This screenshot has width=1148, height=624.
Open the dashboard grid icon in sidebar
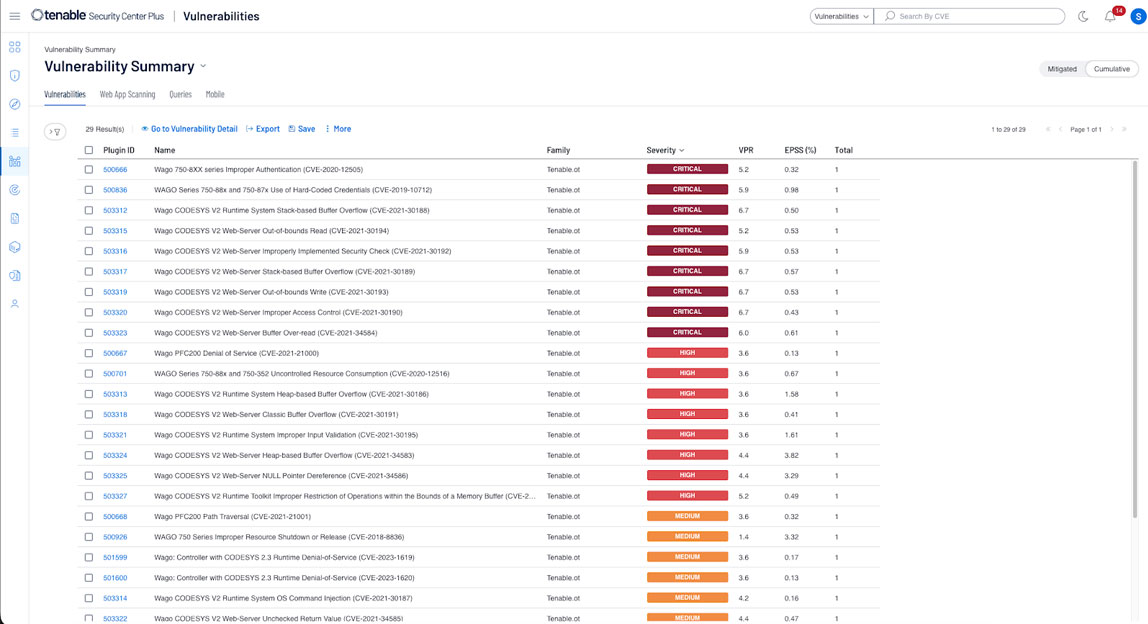15,48
